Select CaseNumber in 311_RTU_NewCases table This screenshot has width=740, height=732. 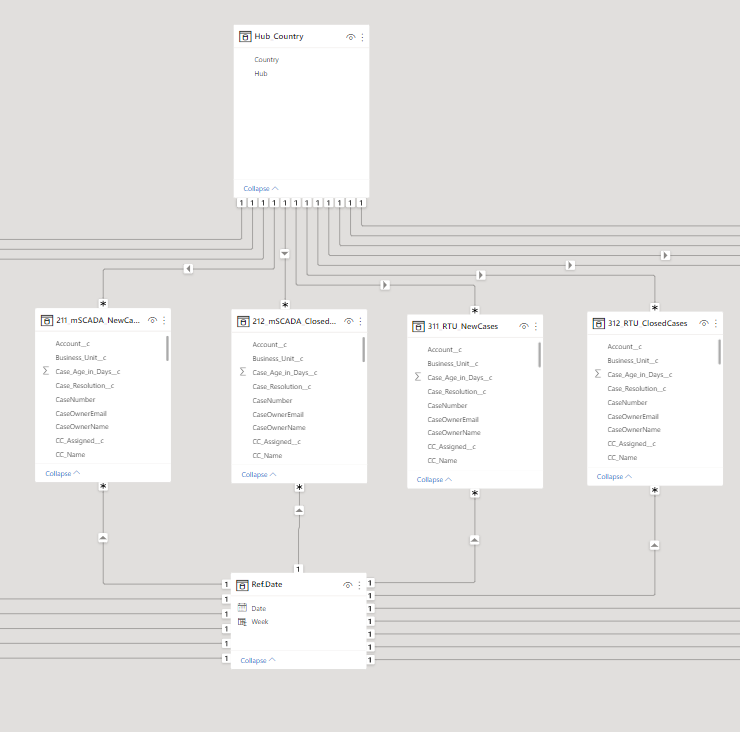[447, 405]
